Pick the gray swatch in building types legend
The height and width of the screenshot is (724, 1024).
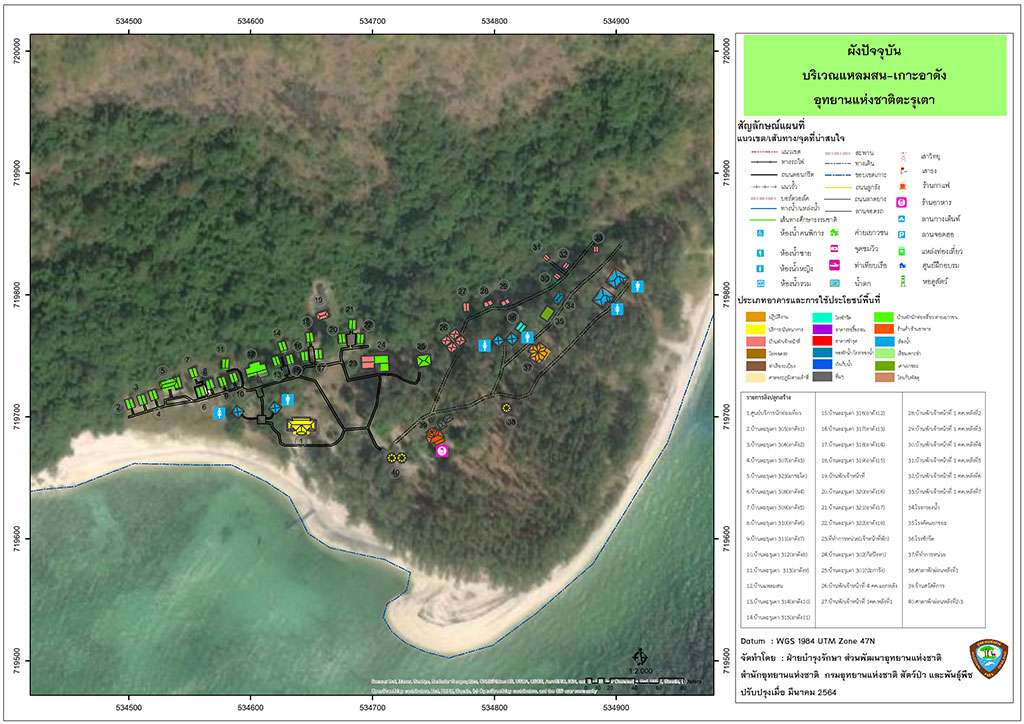(822, 377)
